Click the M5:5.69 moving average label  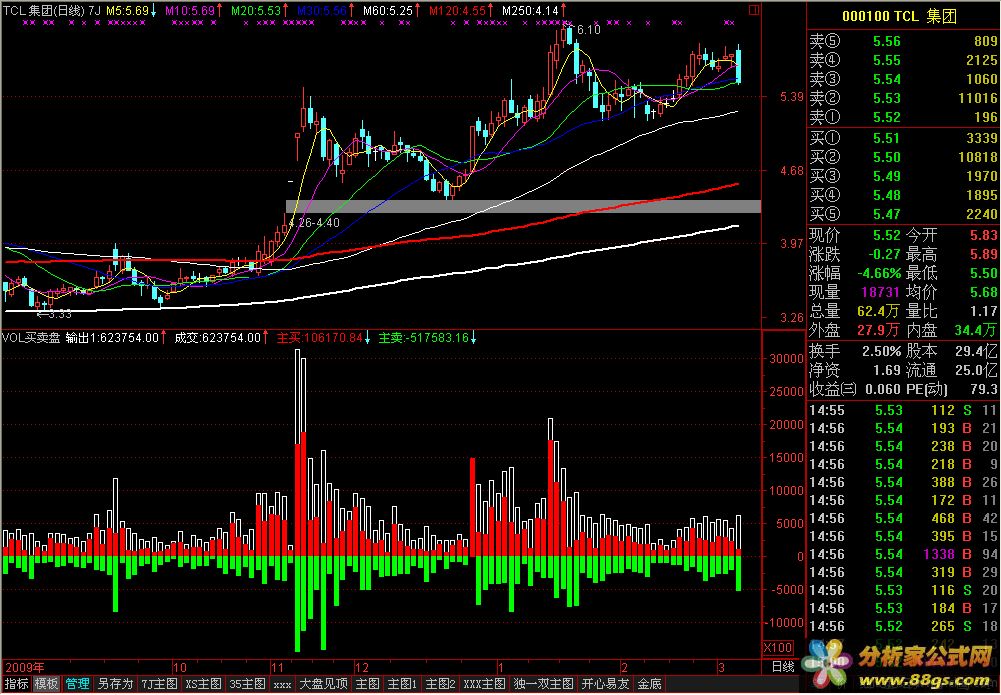coord(127,11)
